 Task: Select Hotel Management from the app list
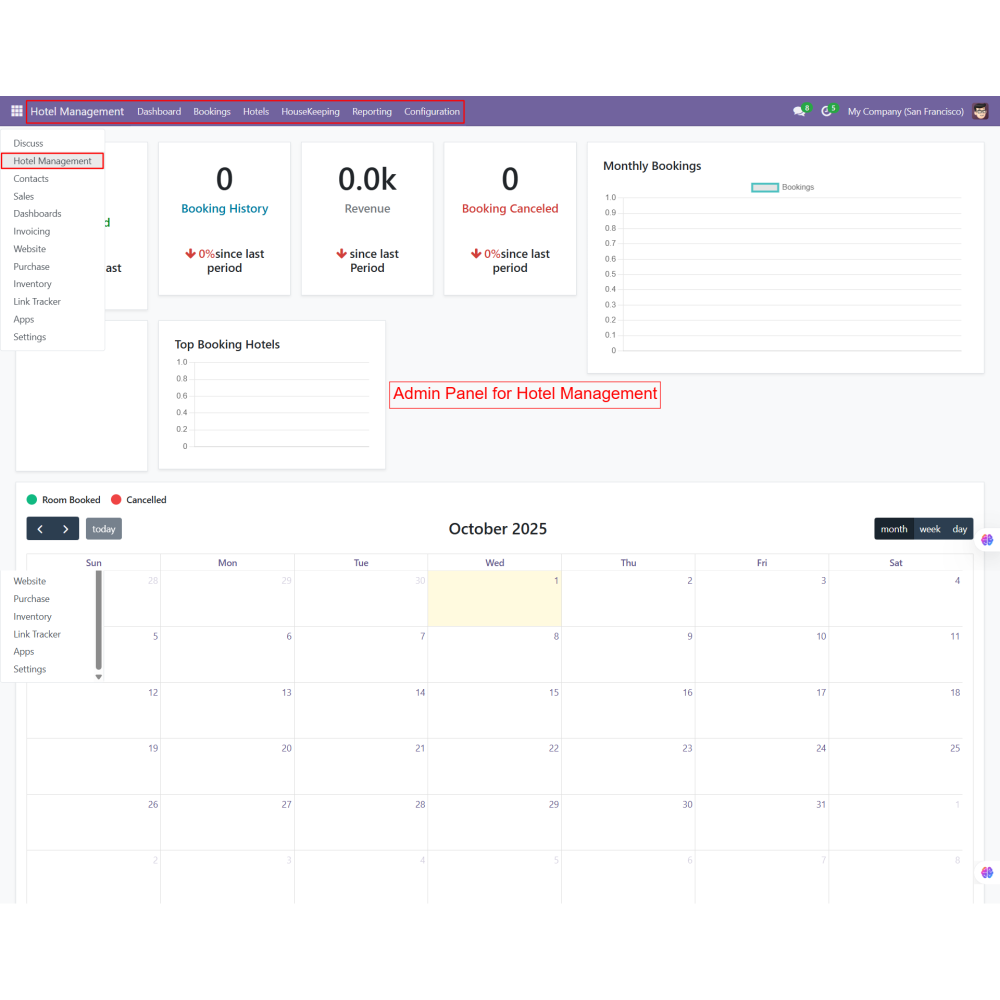[x=52, y=161]
